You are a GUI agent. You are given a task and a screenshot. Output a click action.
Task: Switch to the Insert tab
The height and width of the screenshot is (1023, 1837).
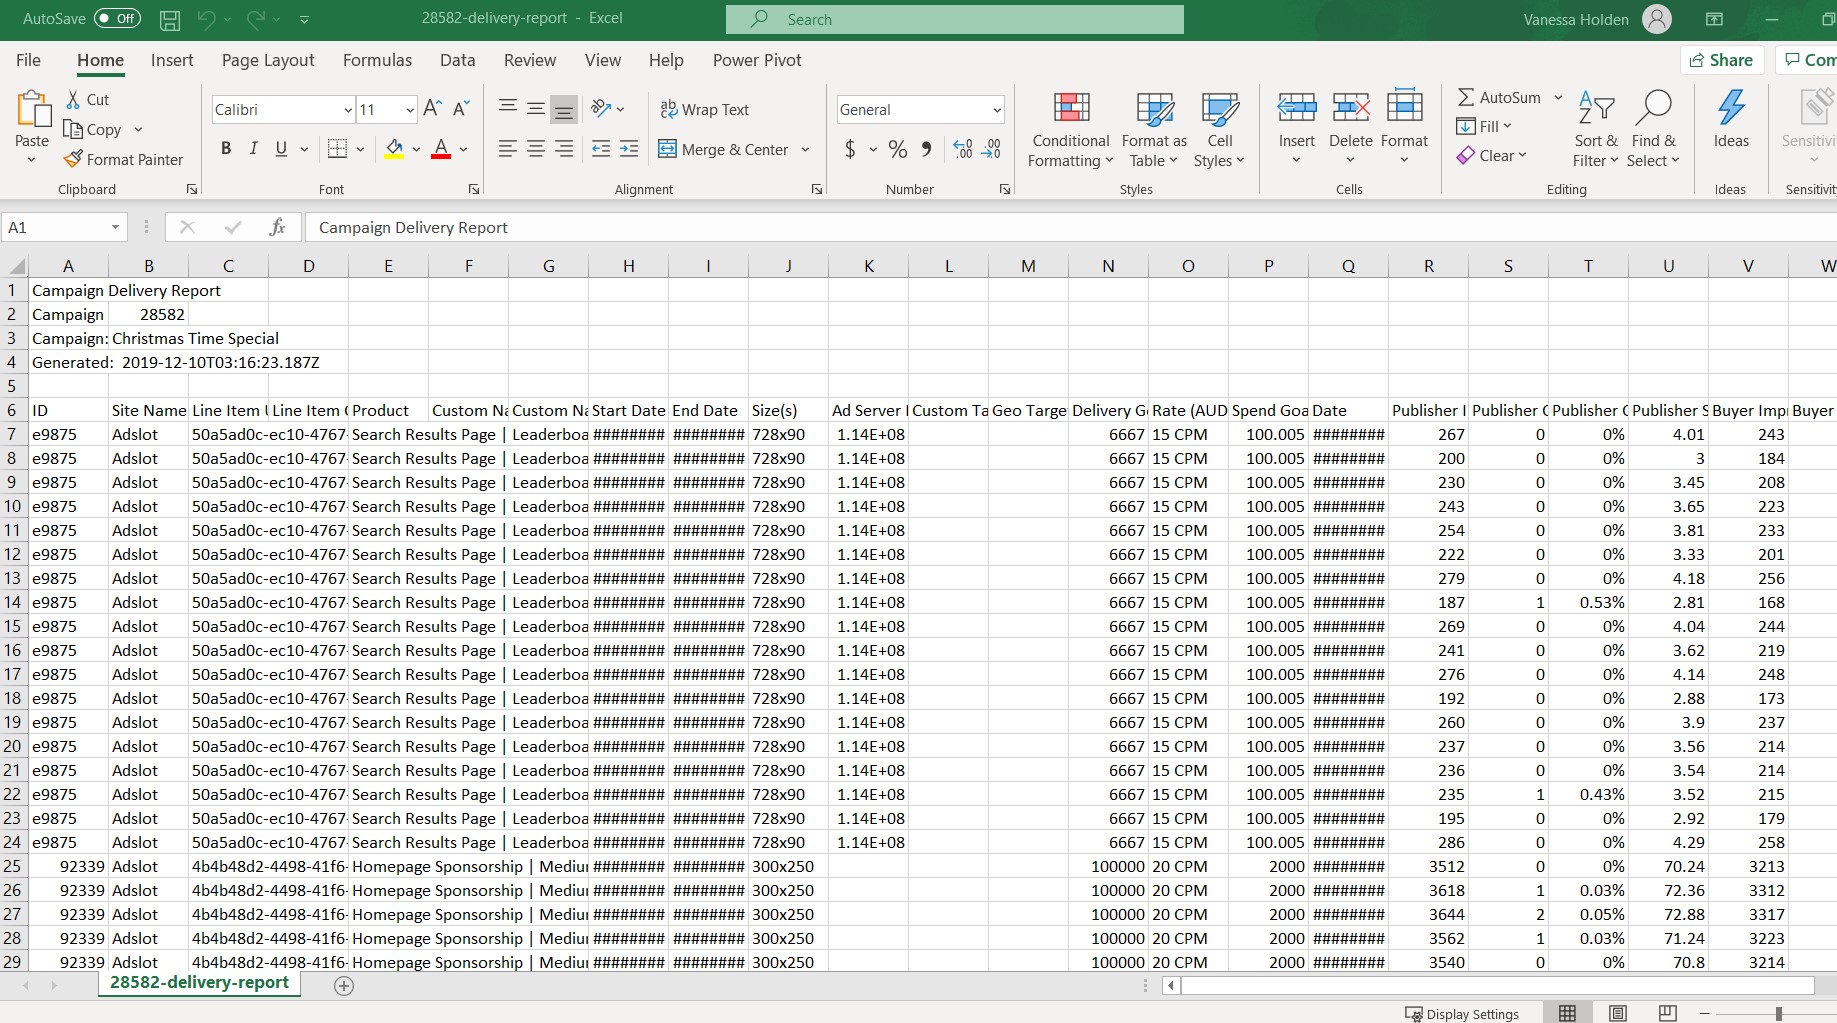point(172,60)
